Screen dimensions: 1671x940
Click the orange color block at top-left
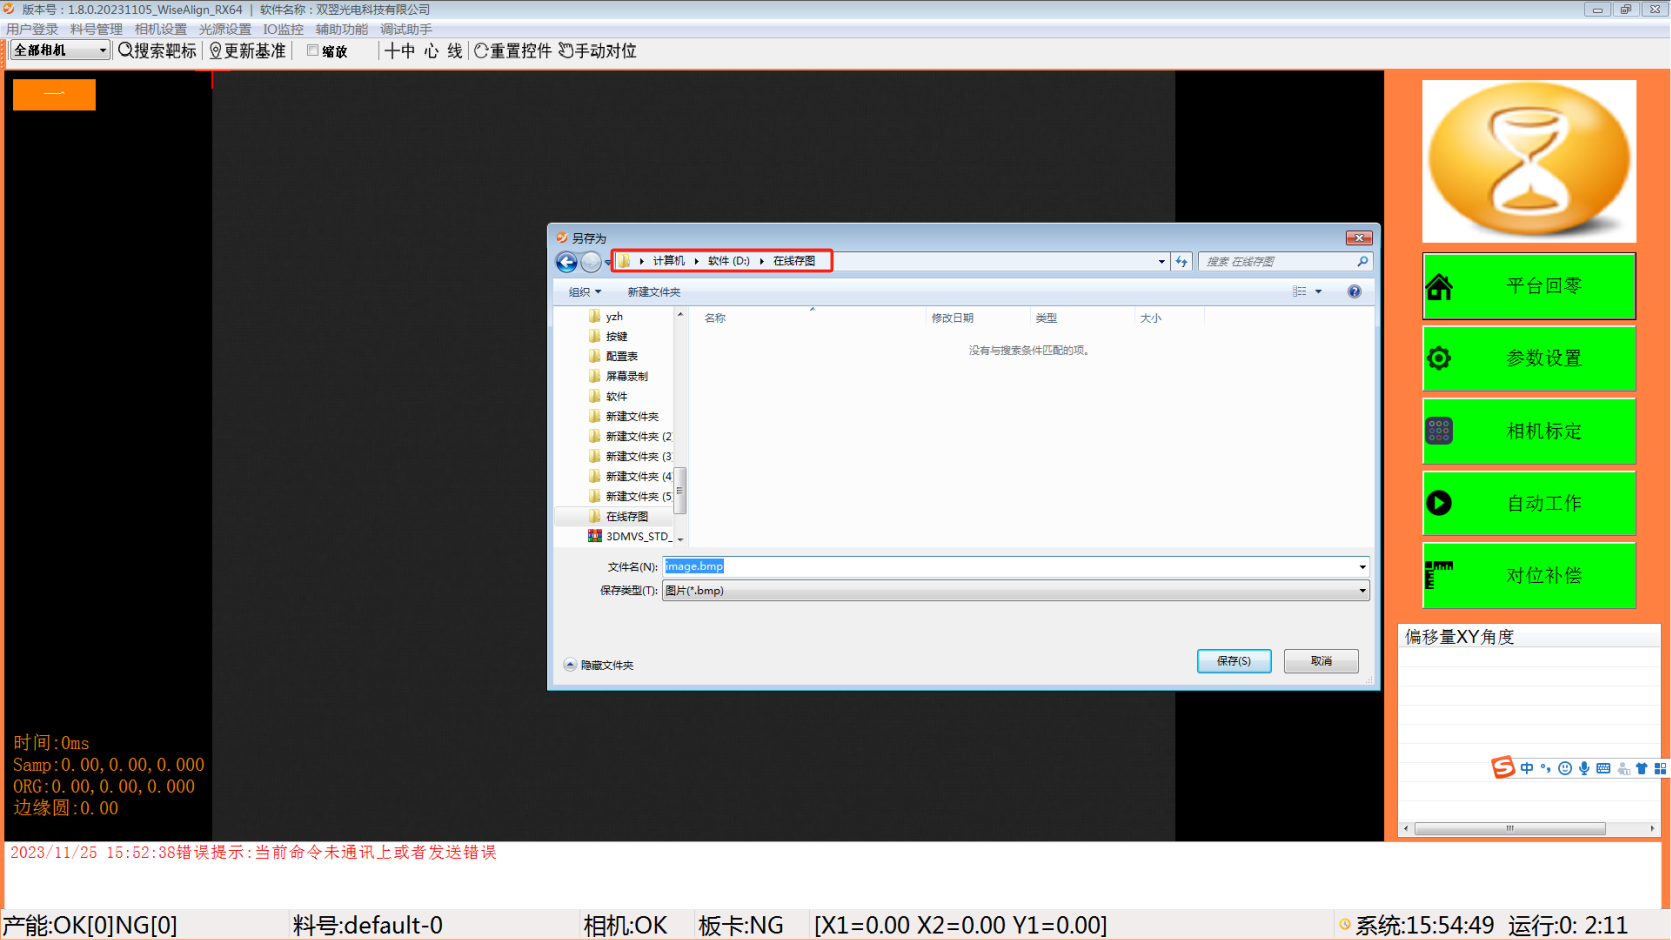coord(54,94)
